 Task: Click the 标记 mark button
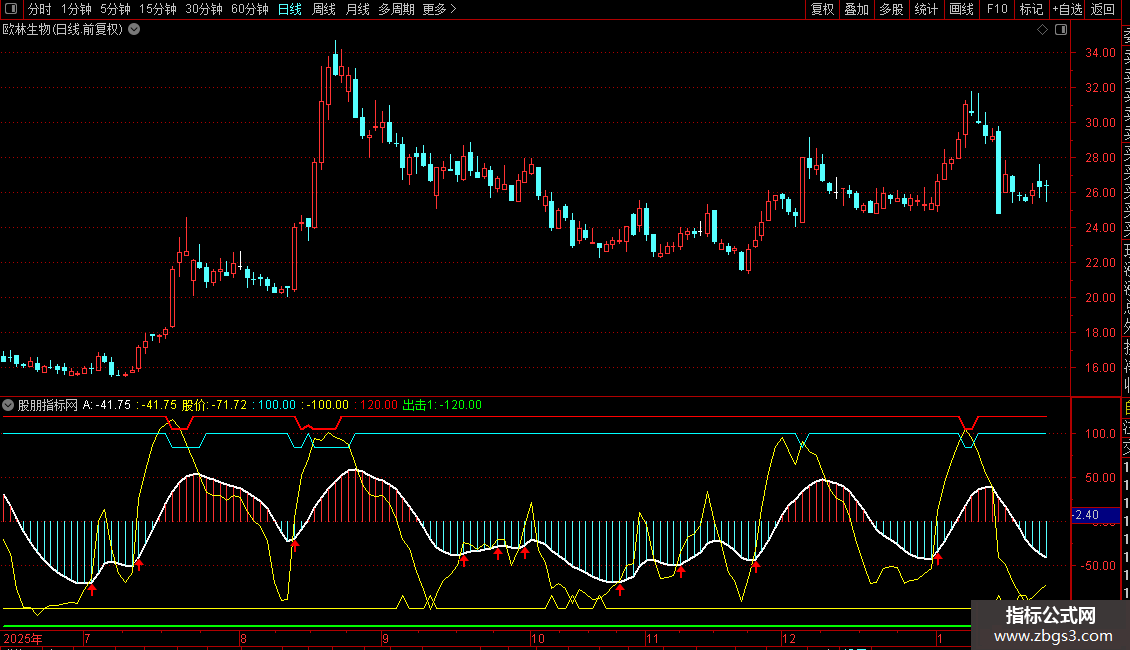[x=1031, y=10]
